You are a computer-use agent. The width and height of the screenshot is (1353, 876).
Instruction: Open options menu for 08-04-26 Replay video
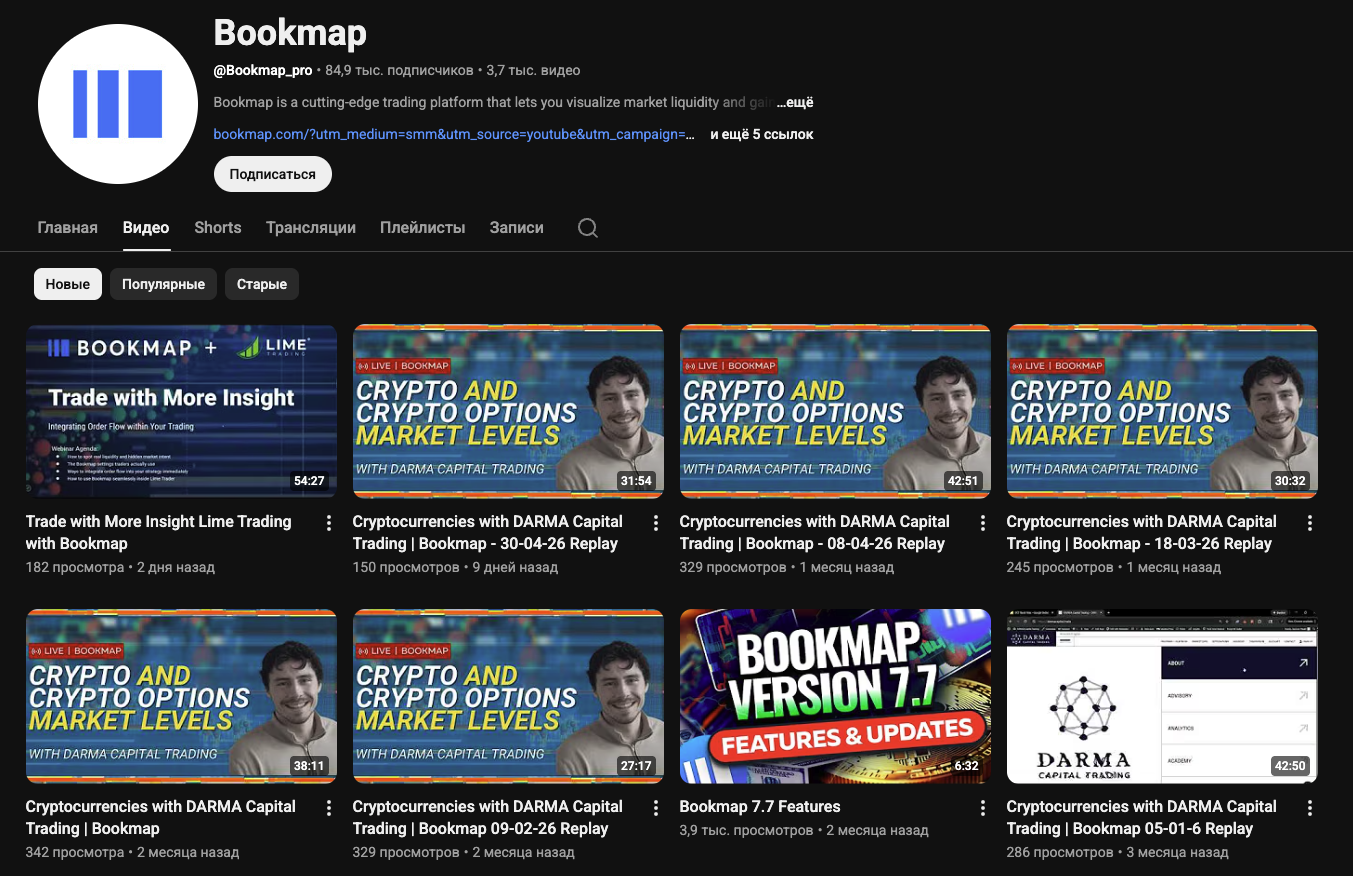[983, 523]
